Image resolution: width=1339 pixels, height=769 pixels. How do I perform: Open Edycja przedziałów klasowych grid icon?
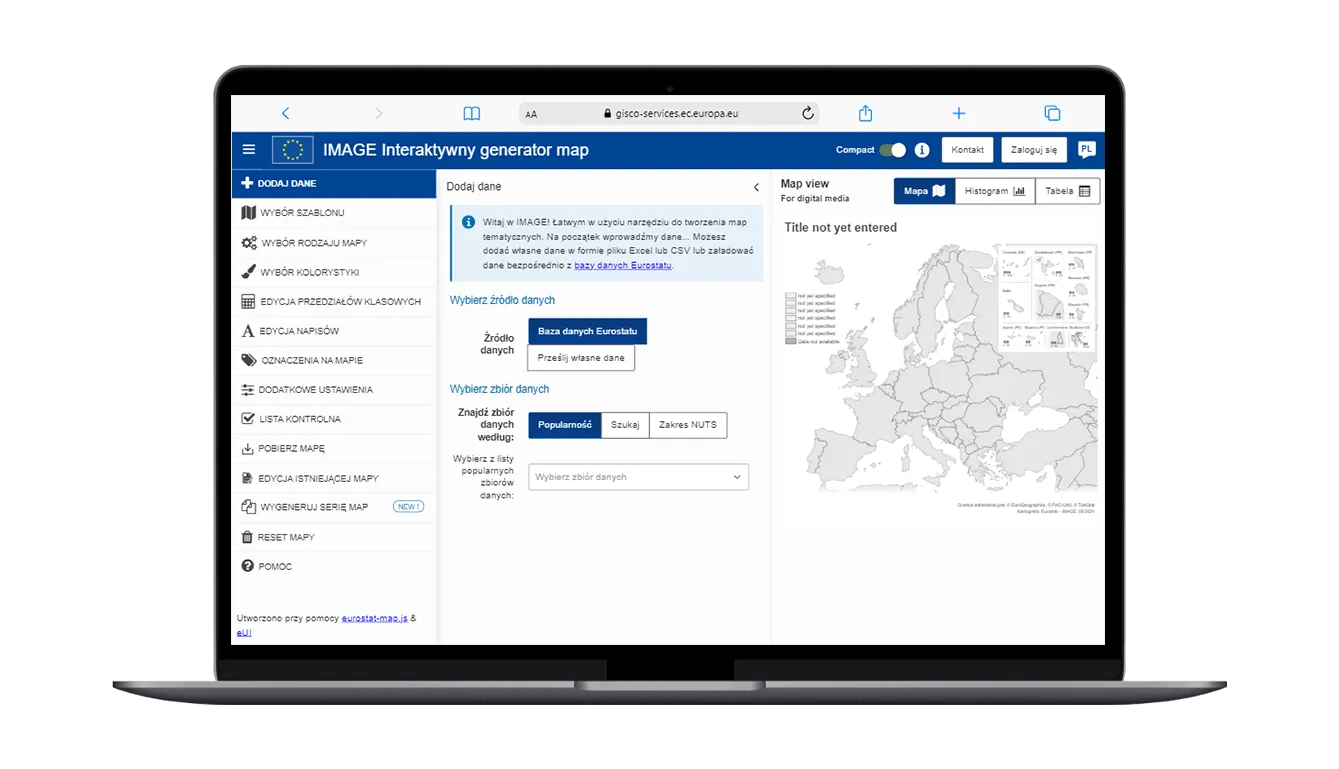(247, 301)
